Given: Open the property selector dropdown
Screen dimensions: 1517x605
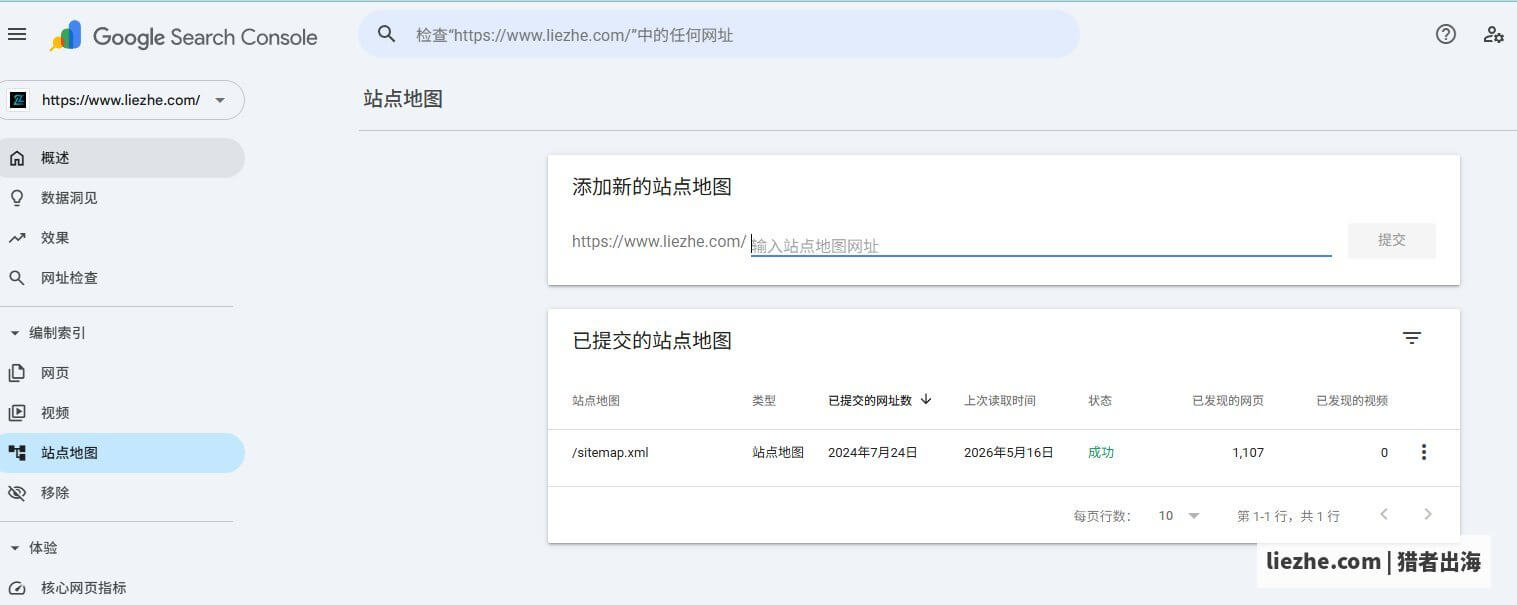Looking at the screenshot, I should (122, 100).
